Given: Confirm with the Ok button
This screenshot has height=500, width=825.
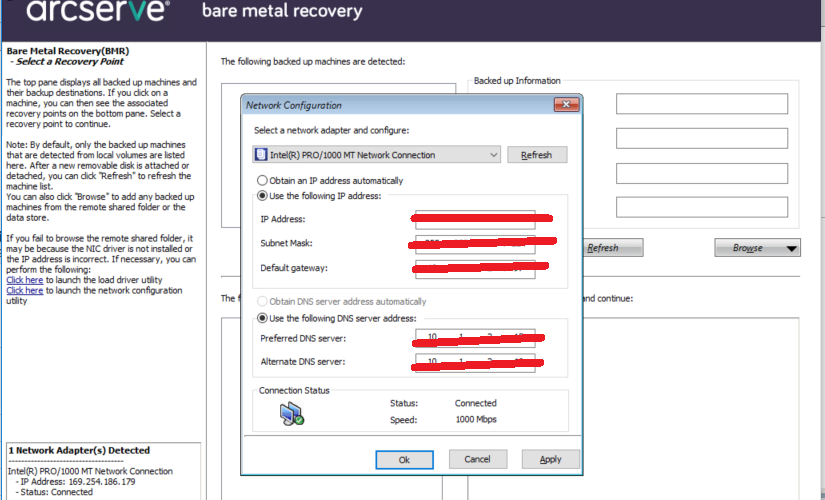Looking at the screenshot, I should point(404,459).
